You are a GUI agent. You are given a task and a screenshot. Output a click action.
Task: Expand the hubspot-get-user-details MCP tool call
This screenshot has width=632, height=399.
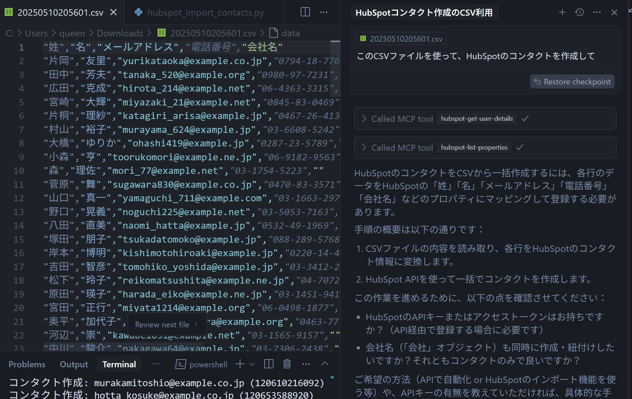(485, 118)
